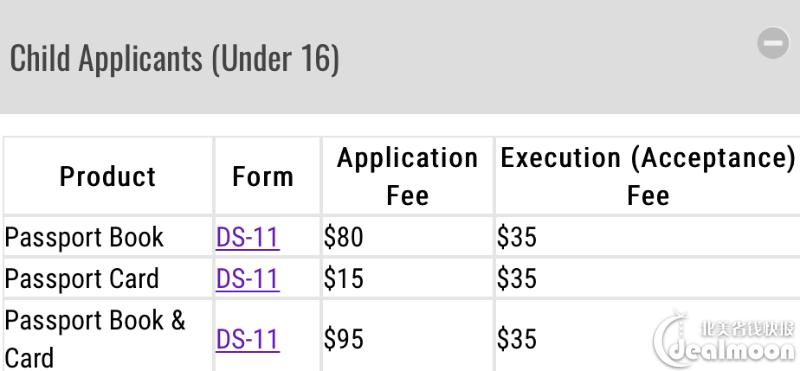This screenshot has height=371, width=800.
Task: Click the Child Applicants (Under 16) heading
Action: 174,58
